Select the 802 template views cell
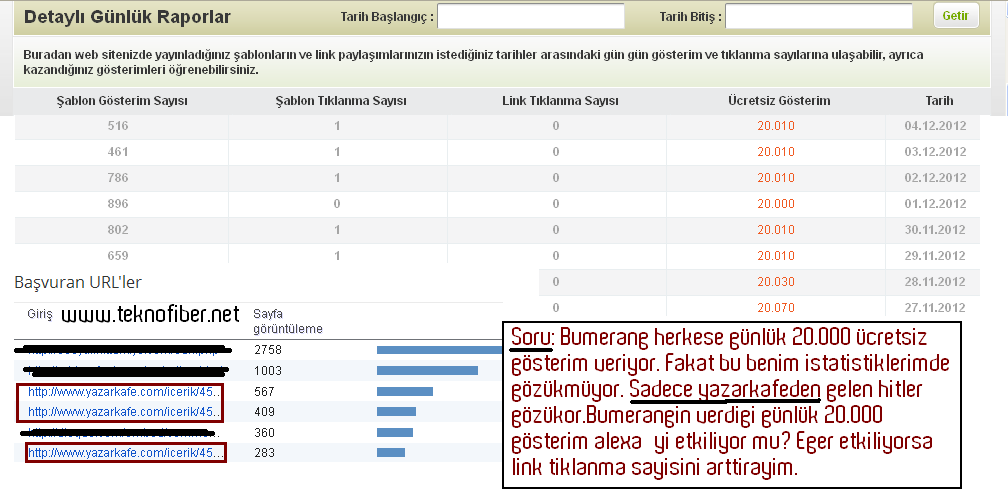 click(118, 230)
